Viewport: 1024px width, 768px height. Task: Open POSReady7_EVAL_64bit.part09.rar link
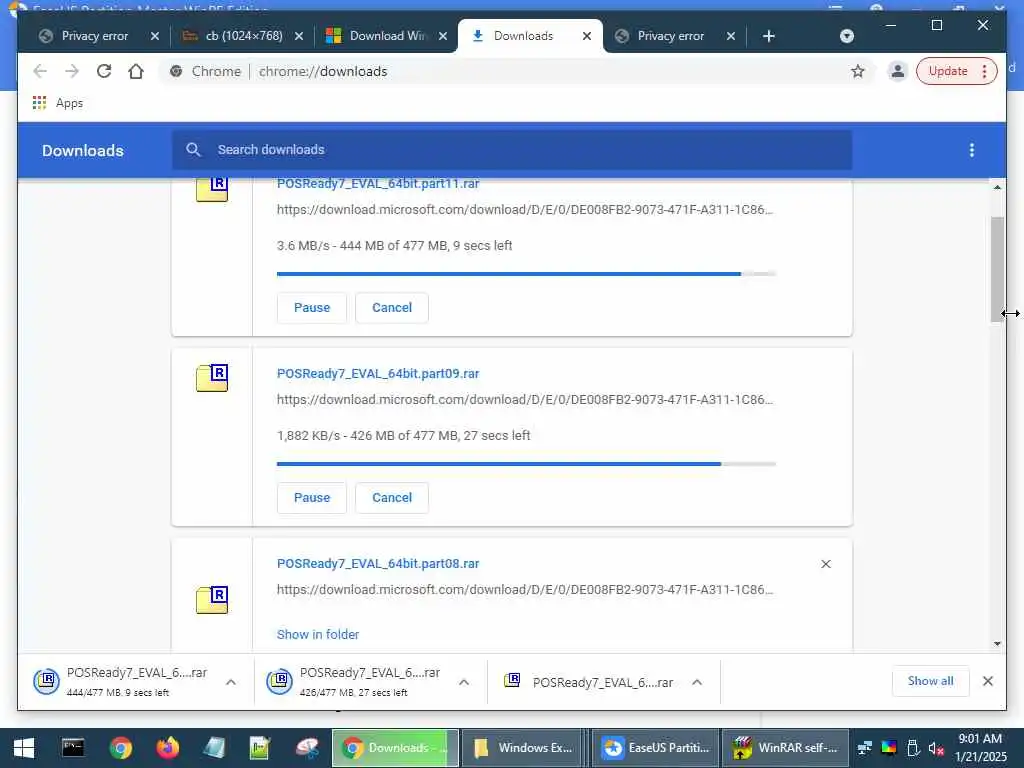(x=377, y=374)
